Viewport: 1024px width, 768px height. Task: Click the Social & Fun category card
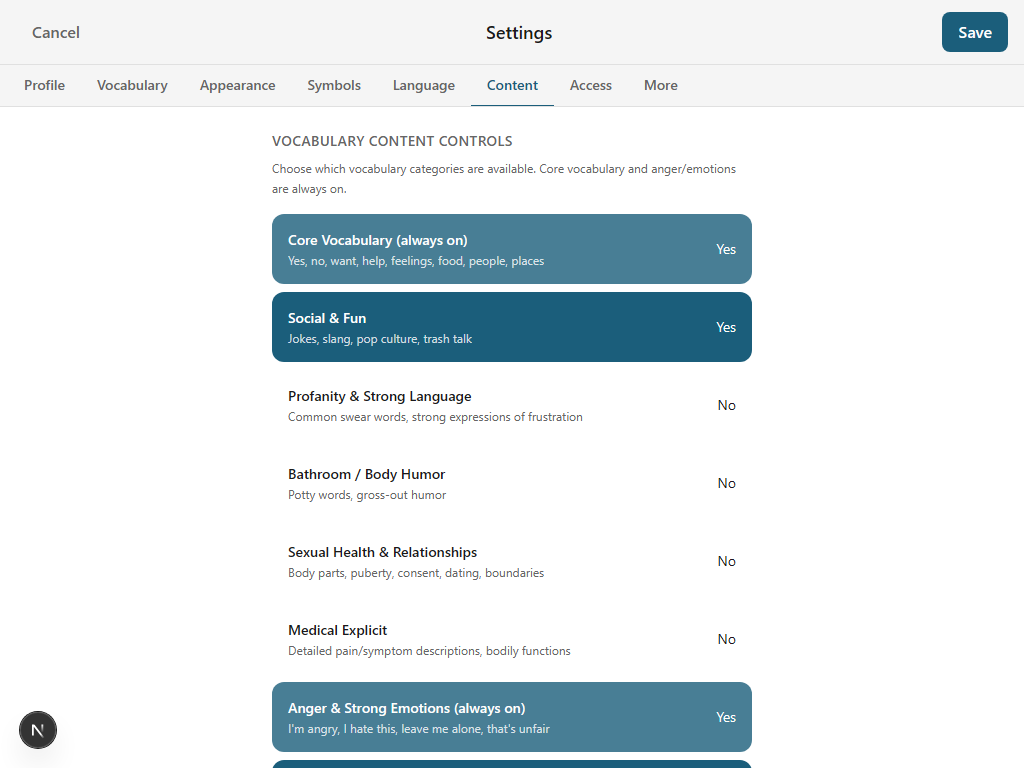click(x=450, y=327)
